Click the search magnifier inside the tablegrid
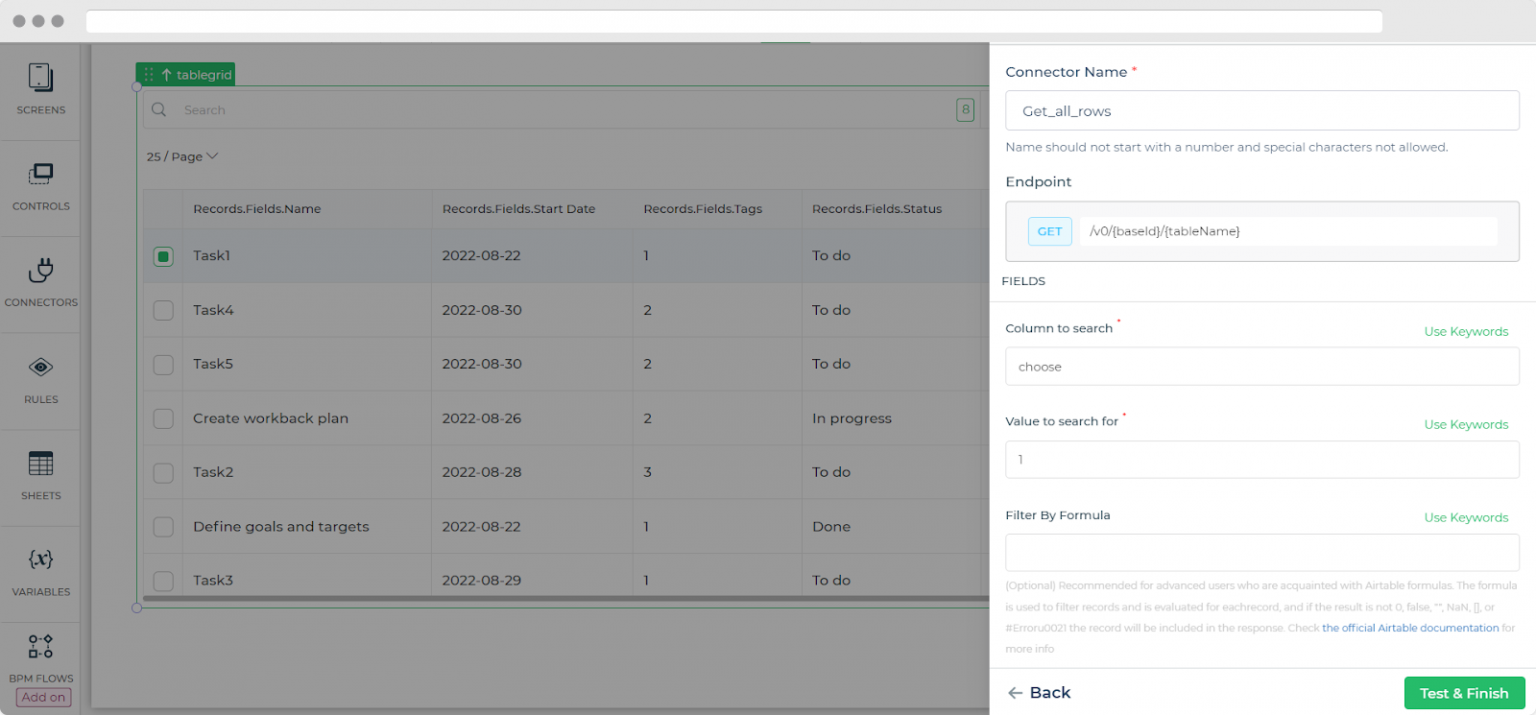Image resolution: width=1536 pixels, height=715 pixels. pos(159,110)
